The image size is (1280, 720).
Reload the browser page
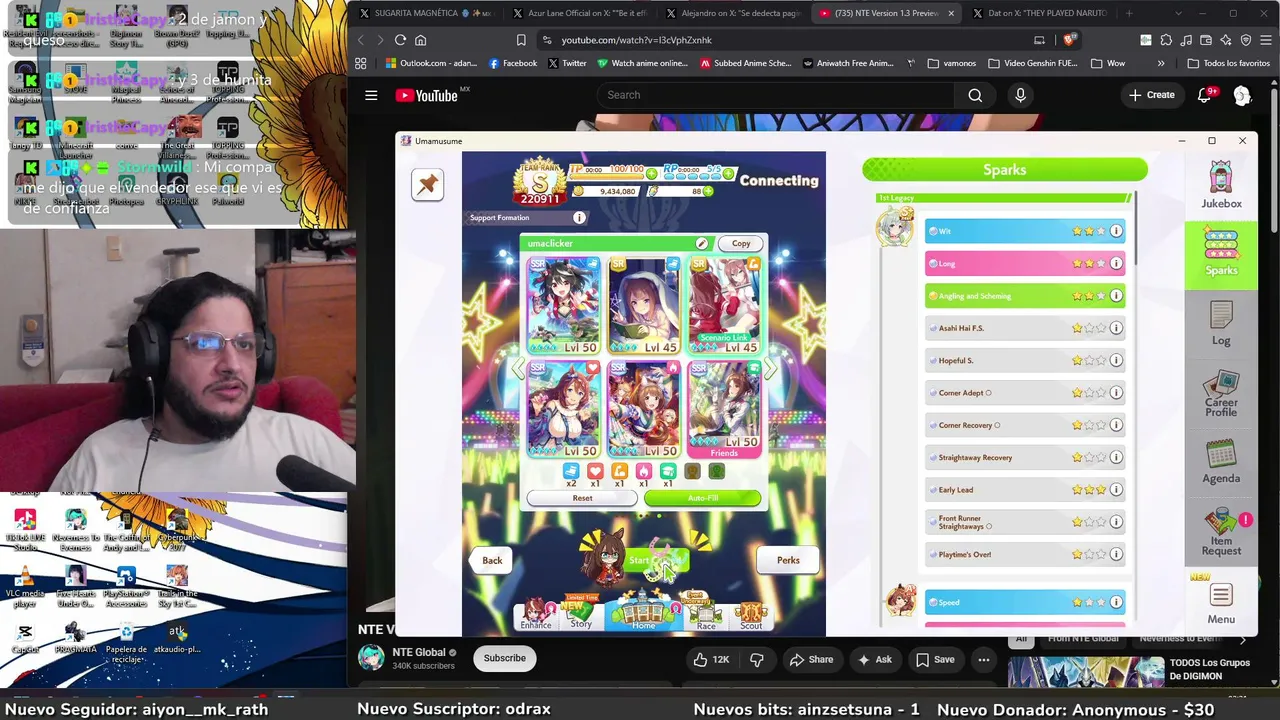pyautogui.click(x=400, y=40)
